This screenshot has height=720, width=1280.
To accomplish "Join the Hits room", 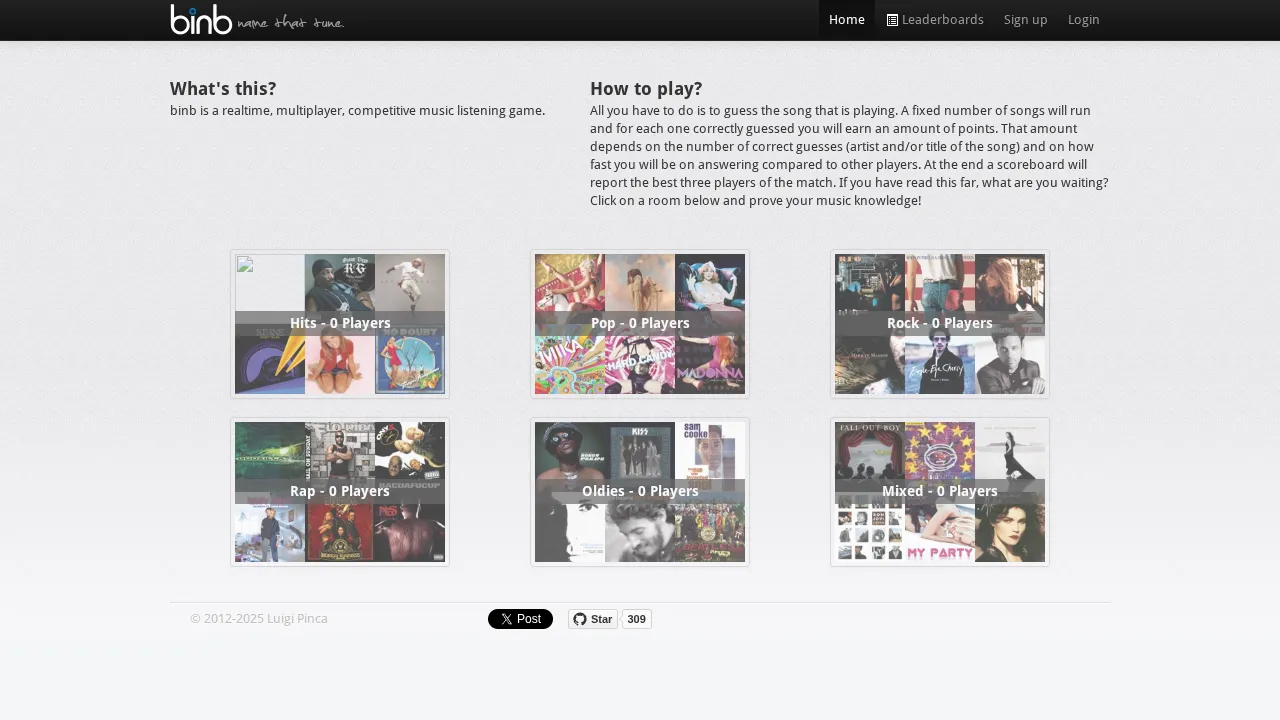I will (x=340, y=324).
